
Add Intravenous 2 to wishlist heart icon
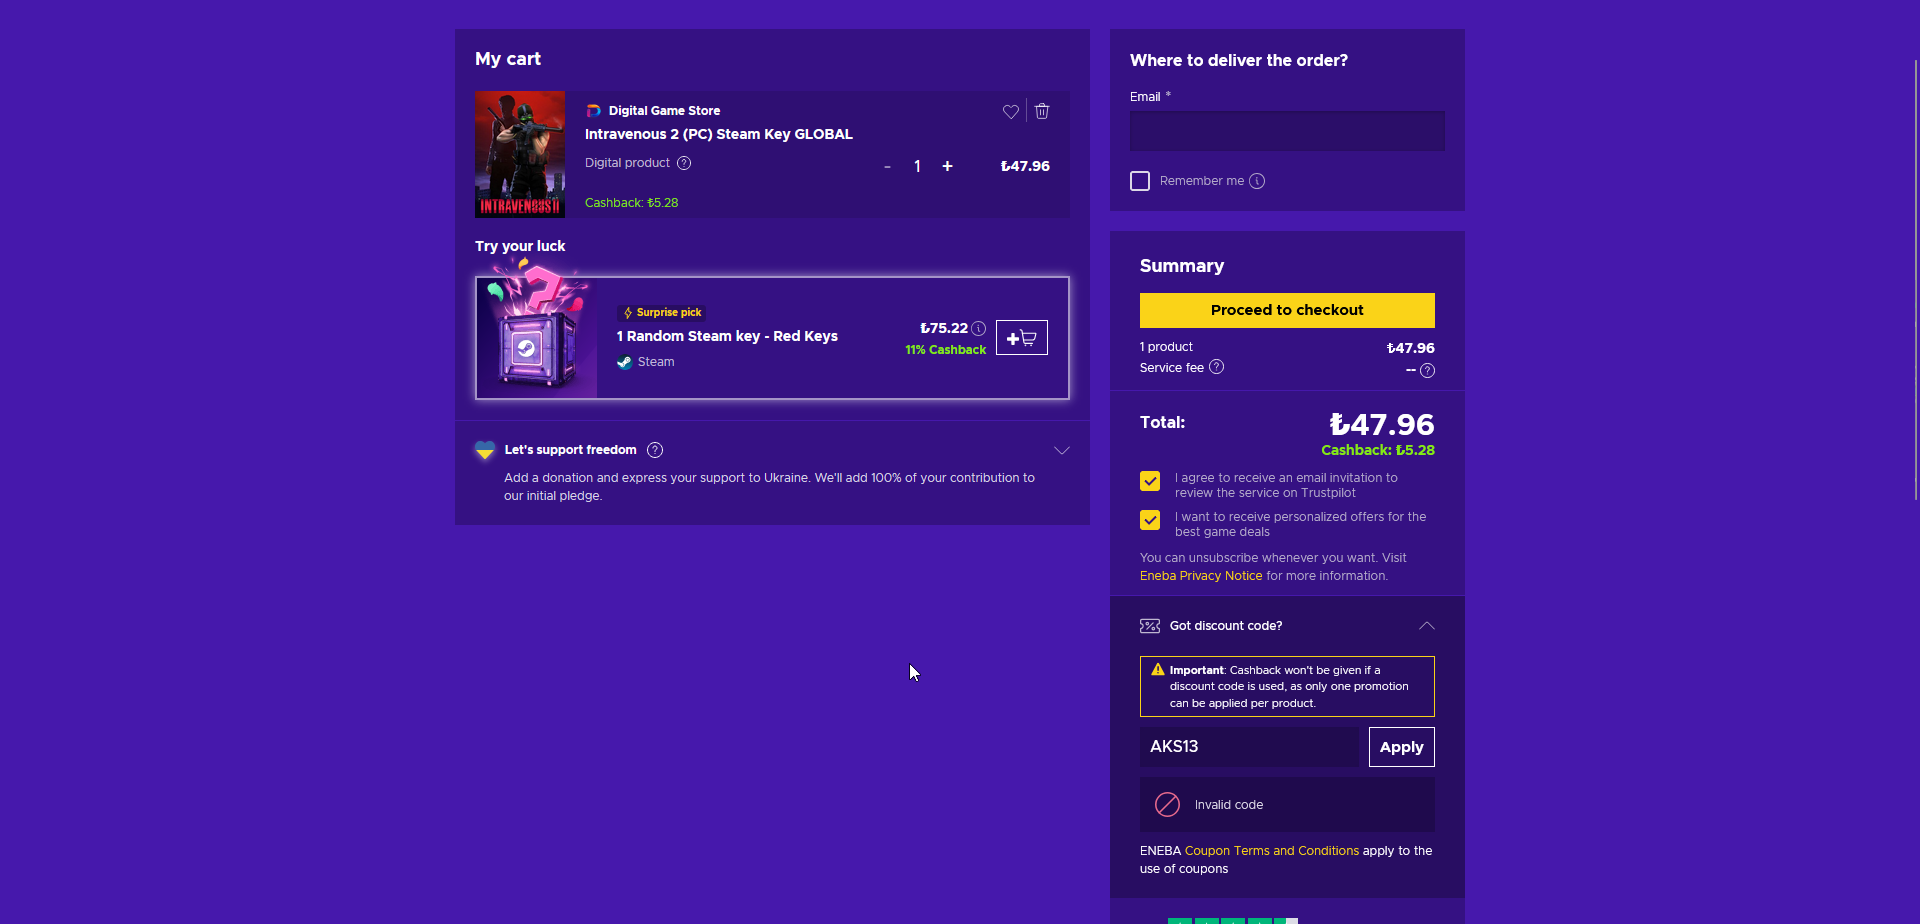1011,111
